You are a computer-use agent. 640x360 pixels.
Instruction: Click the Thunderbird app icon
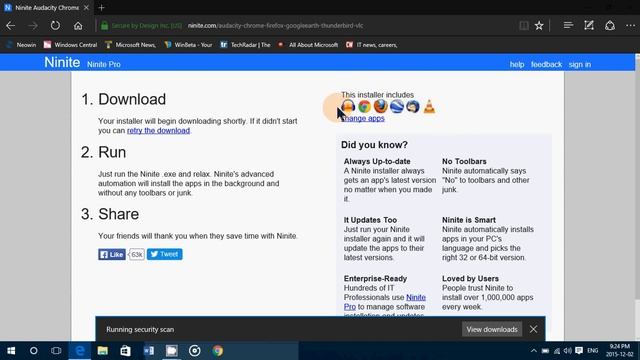(x=413, y=107)
